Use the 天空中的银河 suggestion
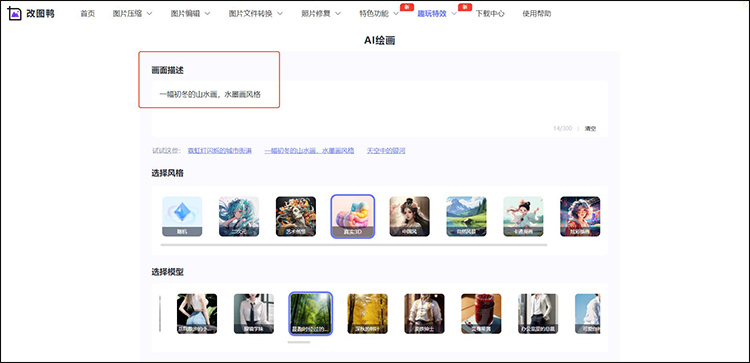The width and height of the screenshot is (750, 363). pyautogui.click(x=386, y=151)
